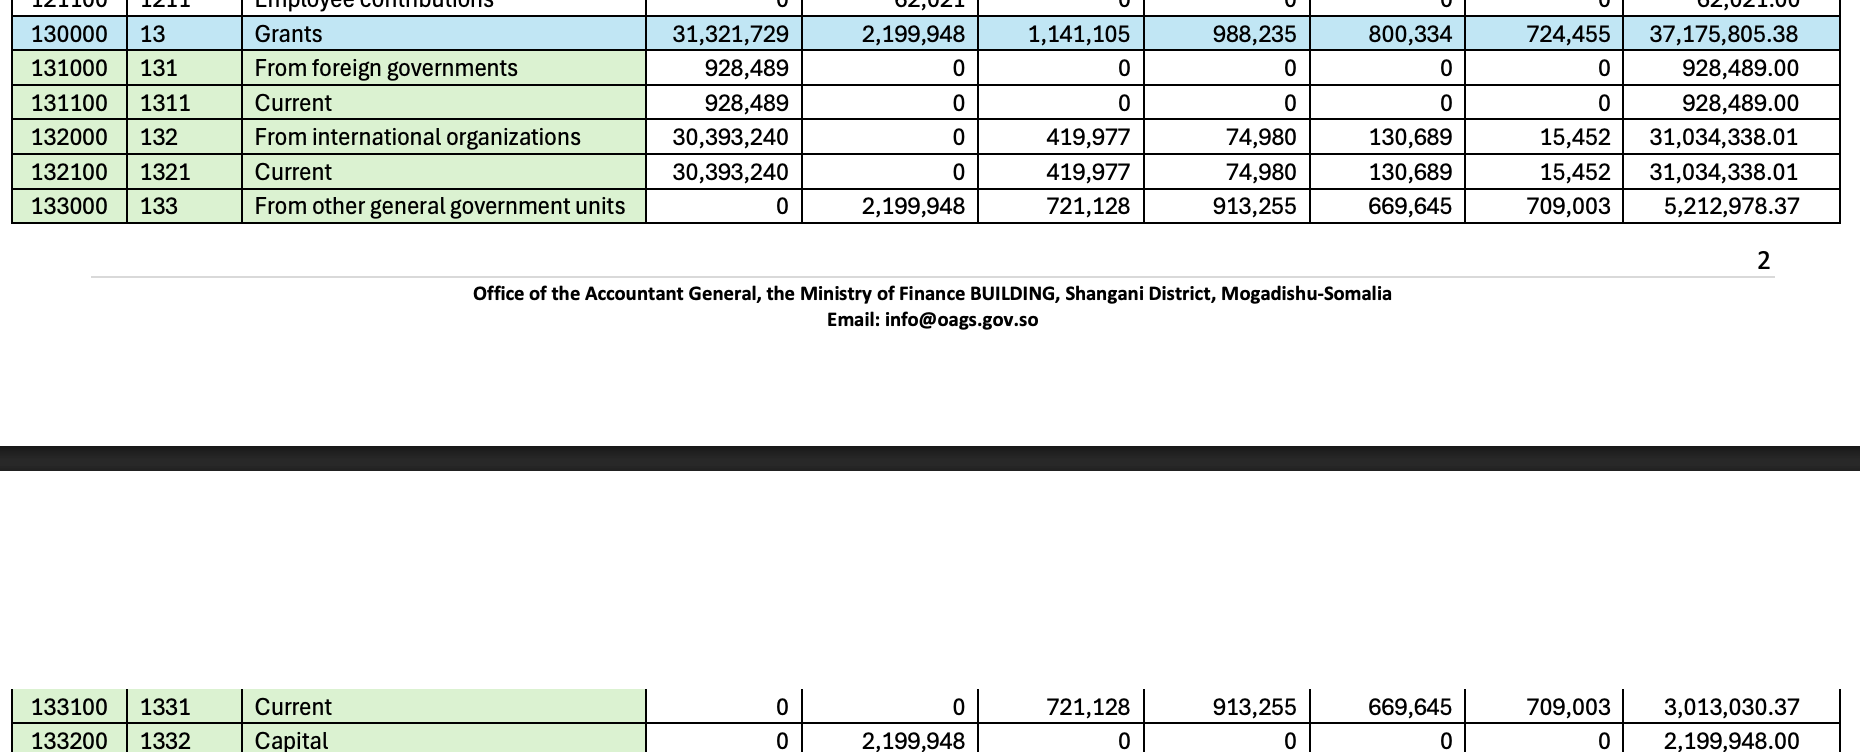This screenshot has width=1860, height=752.
Task: Select the Capital row label
Action: pyautogui.click(x=291, y=741)
